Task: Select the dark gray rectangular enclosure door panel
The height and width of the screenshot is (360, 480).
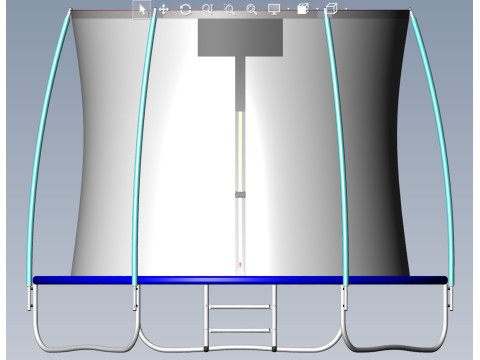Action: [240, 37]
